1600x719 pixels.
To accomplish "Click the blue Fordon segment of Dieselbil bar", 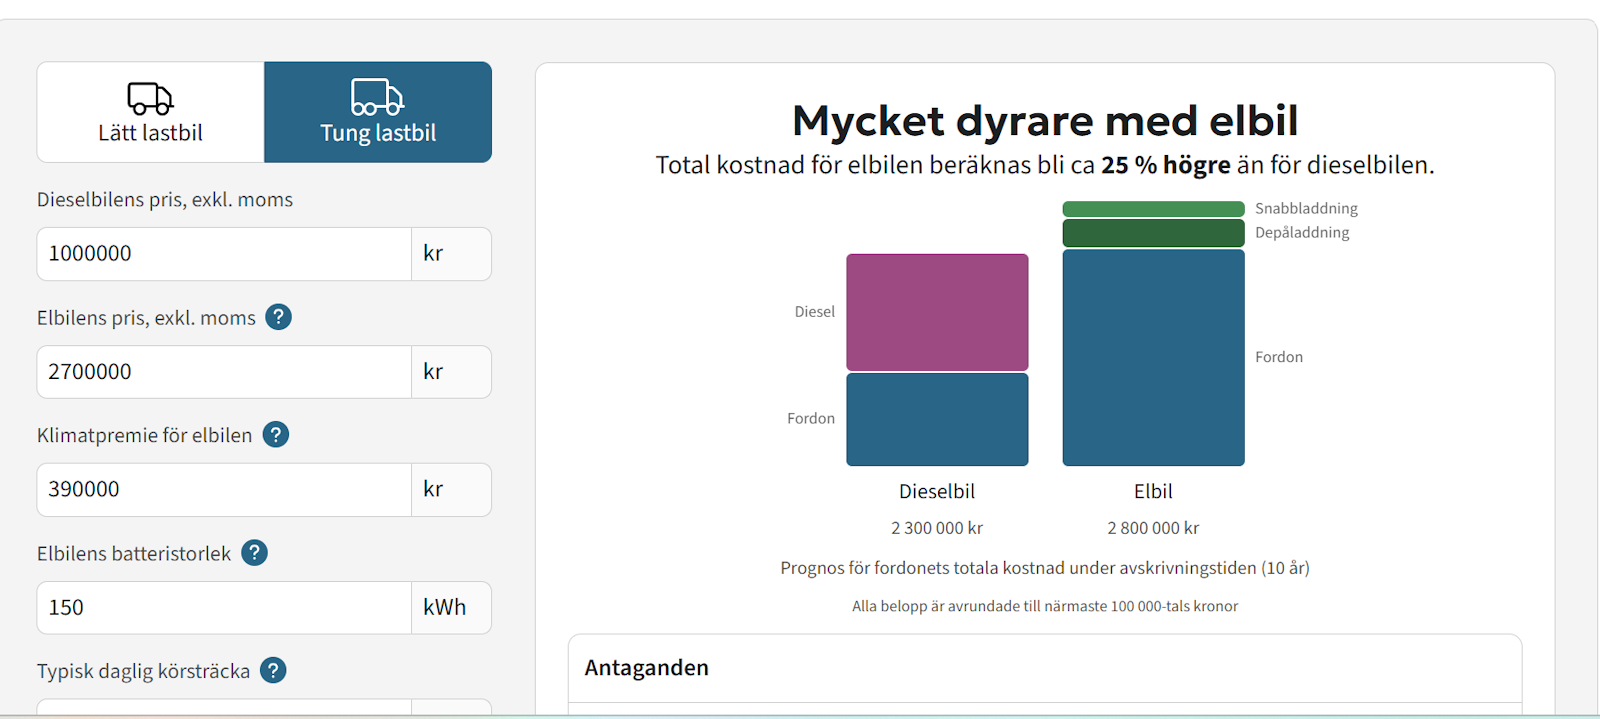I will pos(937,419).
